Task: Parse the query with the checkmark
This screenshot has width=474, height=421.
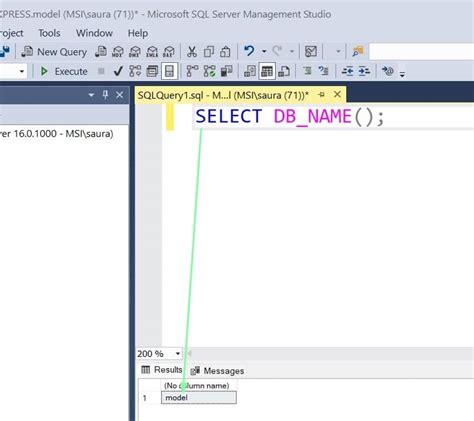Action: coord(118,71)
